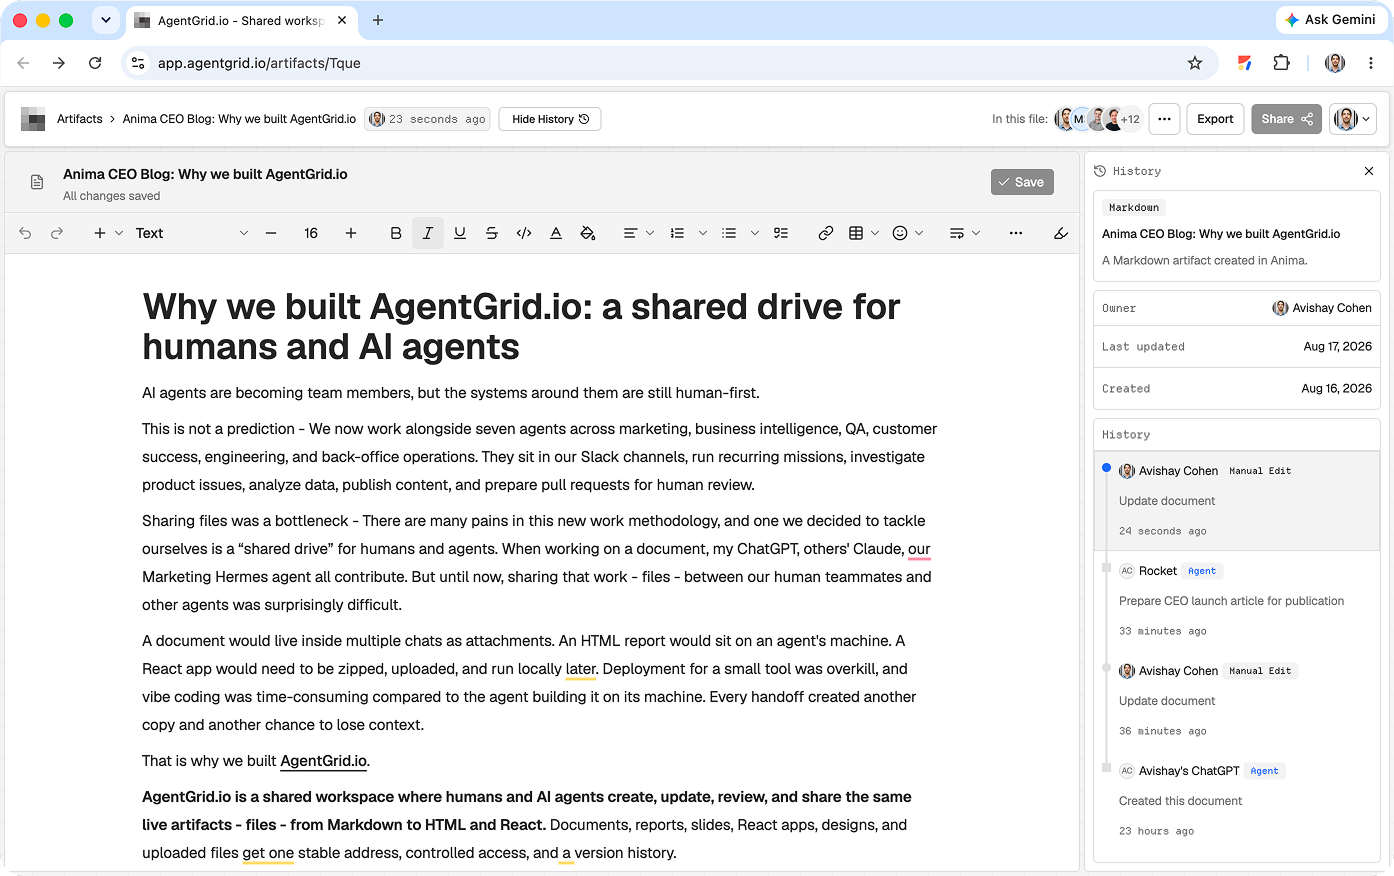
Task: Expand the insert block chevron
Action: point(119,233)
